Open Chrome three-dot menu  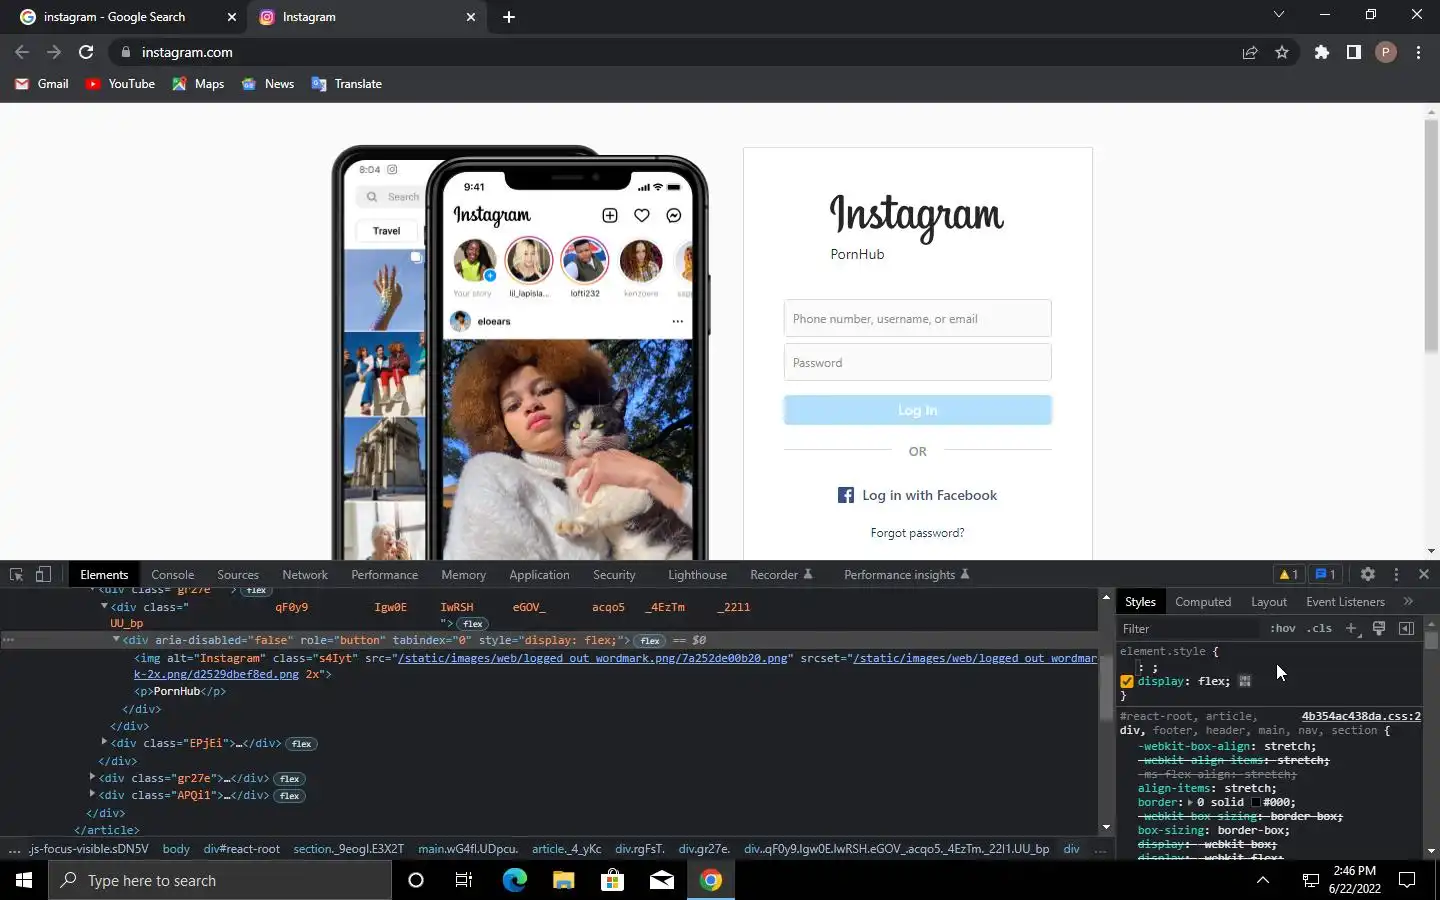(1418, 52)
